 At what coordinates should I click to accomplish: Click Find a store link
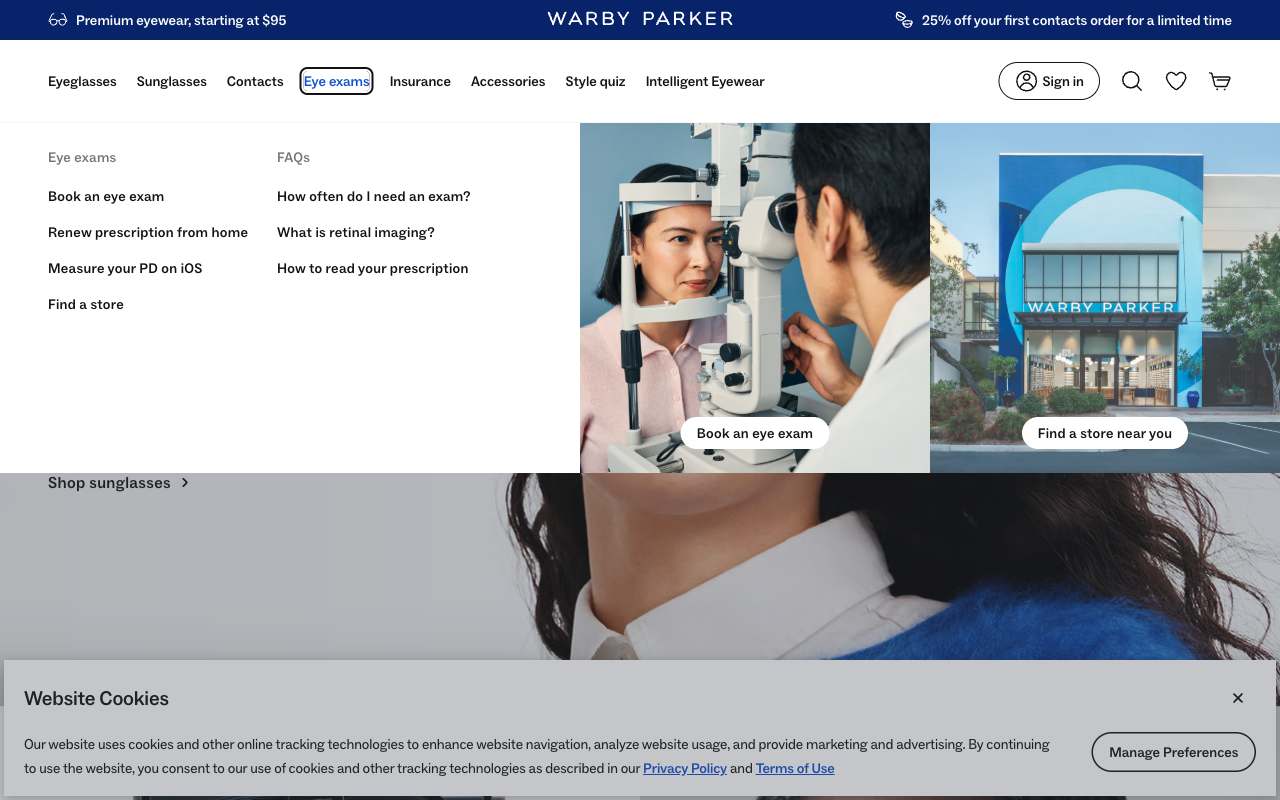tap(86, 304)
